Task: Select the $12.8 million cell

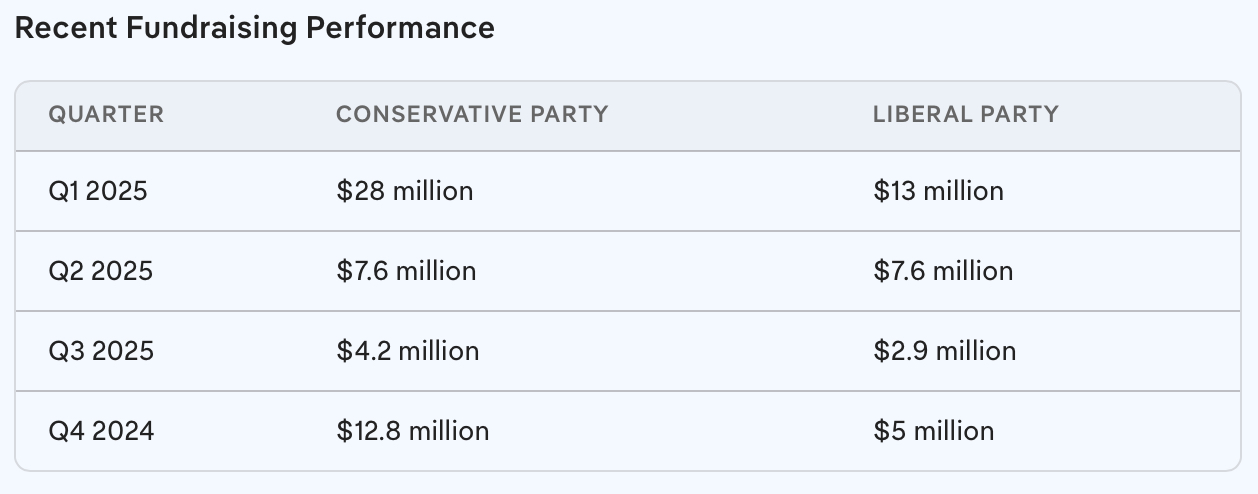Action: [x=413, y=431]
